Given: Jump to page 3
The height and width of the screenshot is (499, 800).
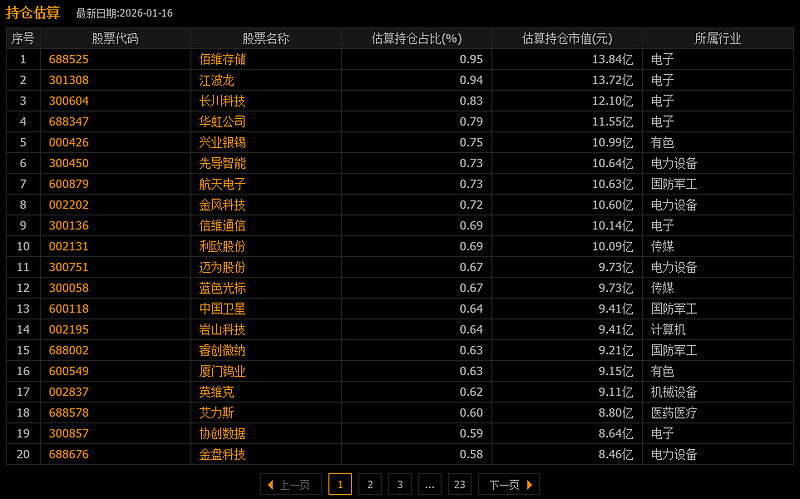Looking at the screenshot, I should point(400,484).
